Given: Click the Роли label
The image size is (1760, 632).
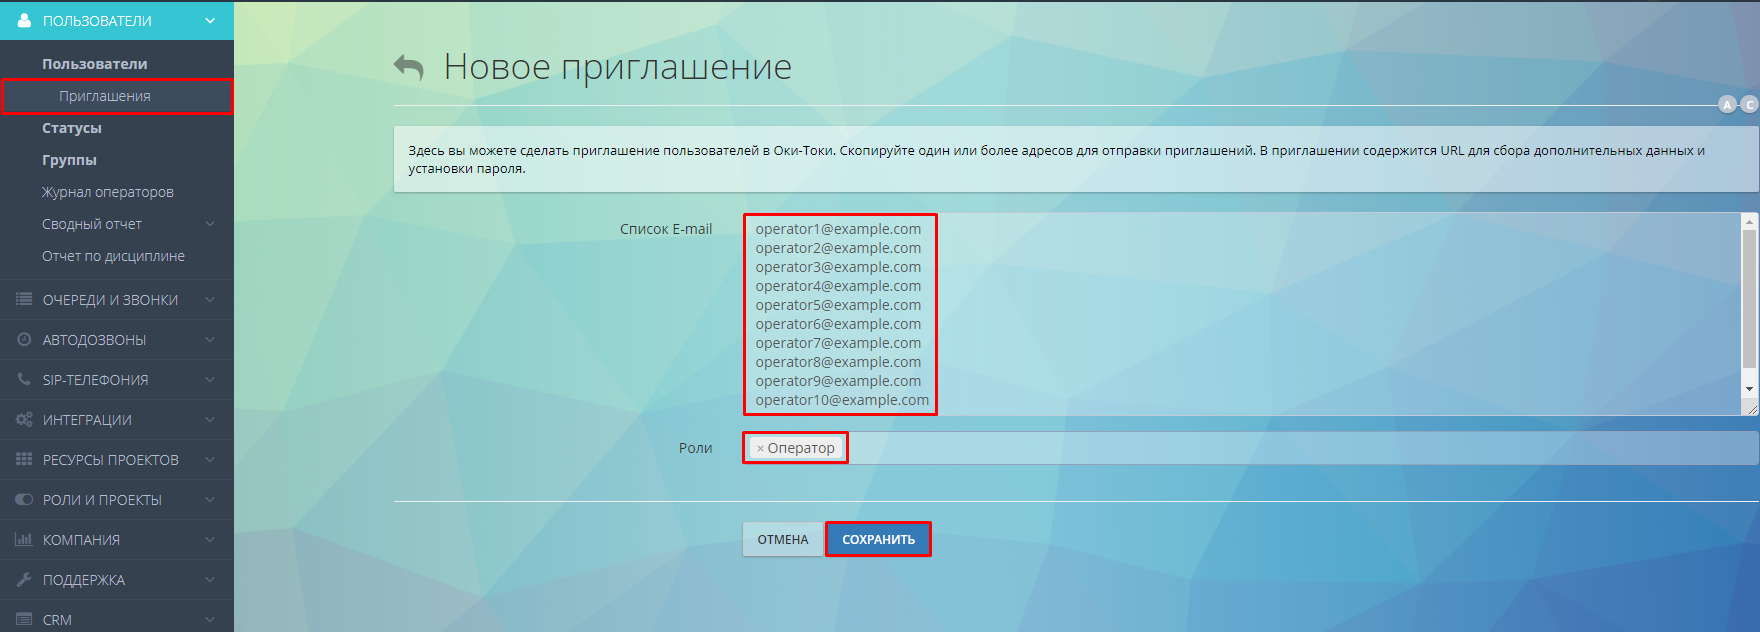Looking at the screenshot, I should pyautogui.click(x=695, y=448).
